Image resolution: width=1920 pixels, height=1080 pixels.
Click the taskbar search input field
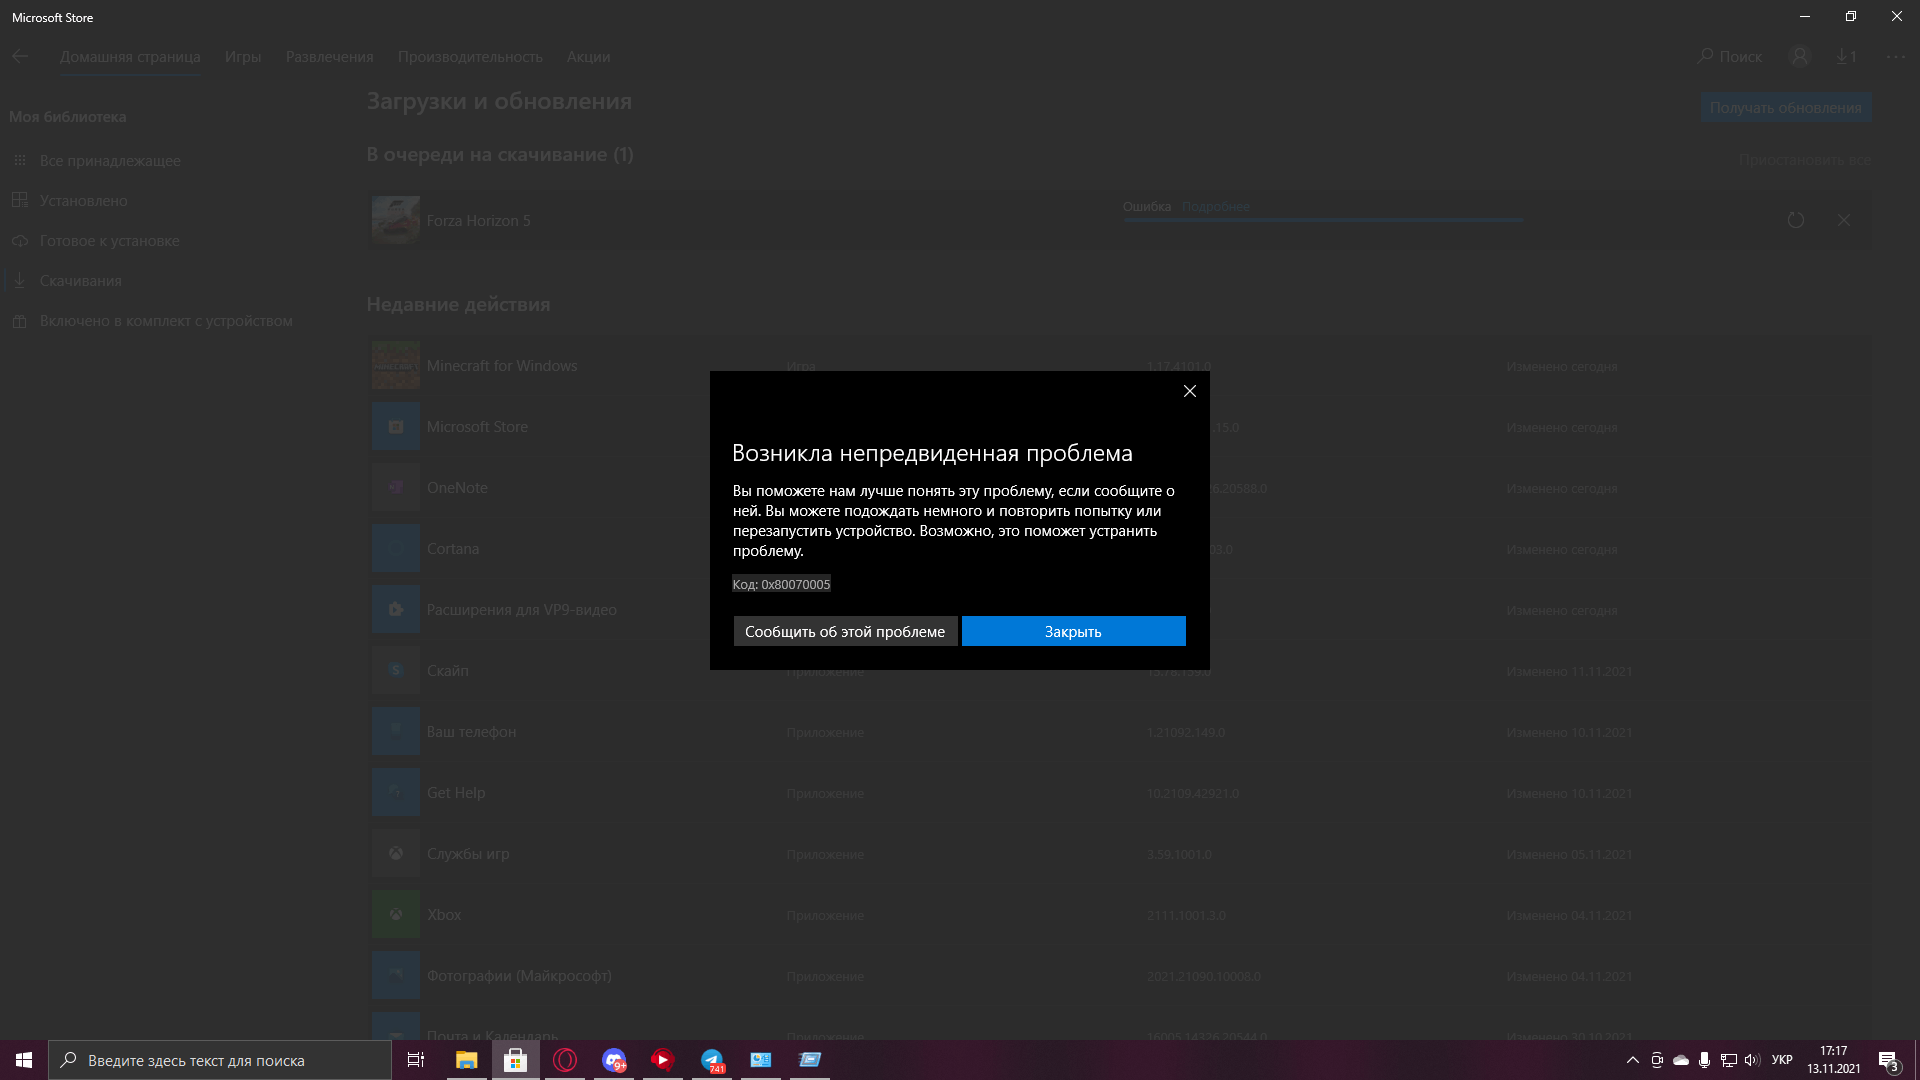point(220,1060)
